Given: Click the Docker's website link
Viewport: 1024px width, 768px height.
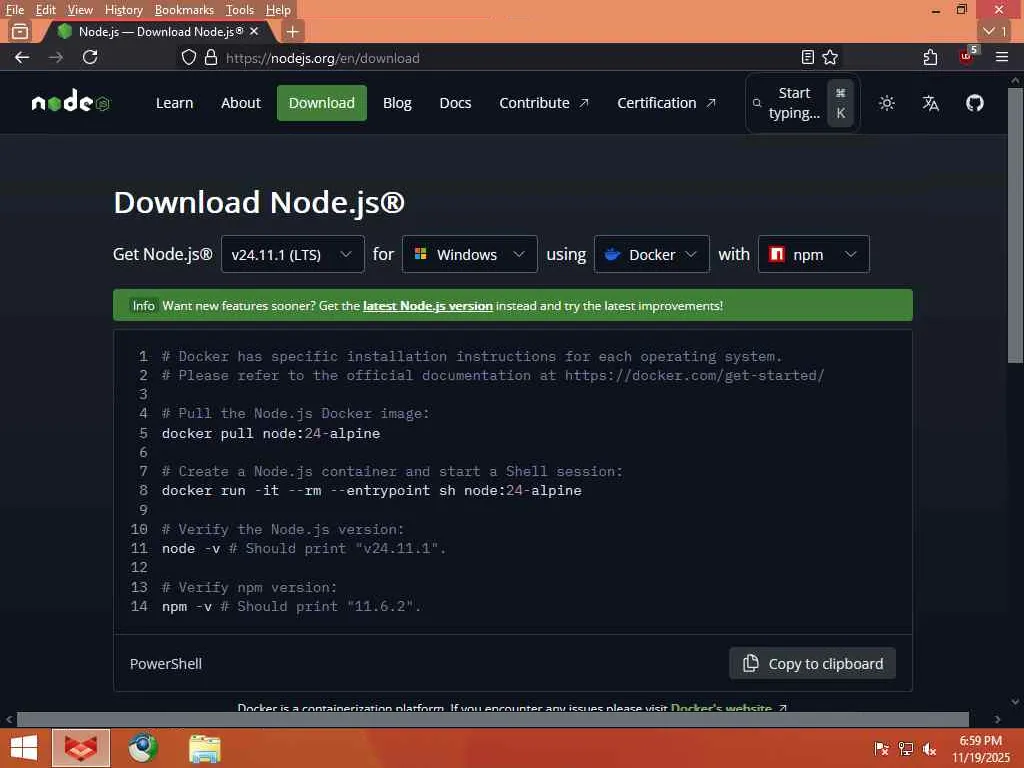Looking at the screenshot, I should (721, 707).
